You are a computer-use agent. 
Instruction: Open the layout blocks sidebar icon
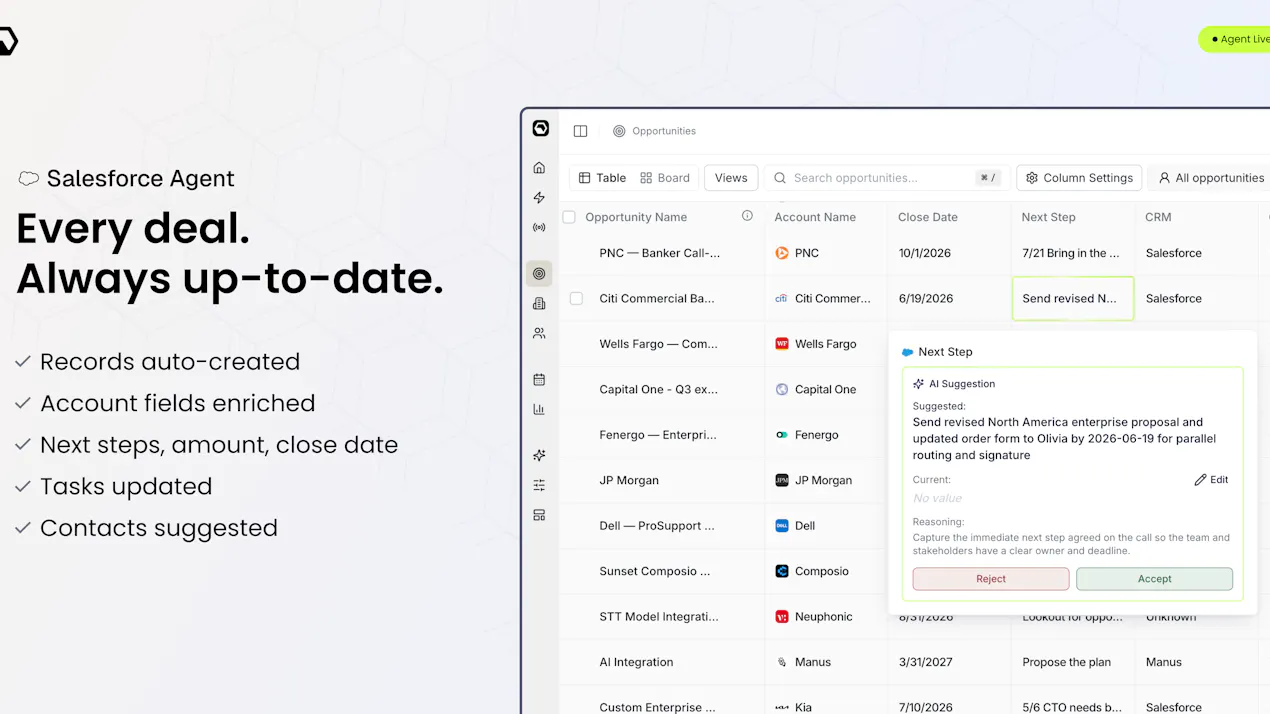[x=539, y=515]
